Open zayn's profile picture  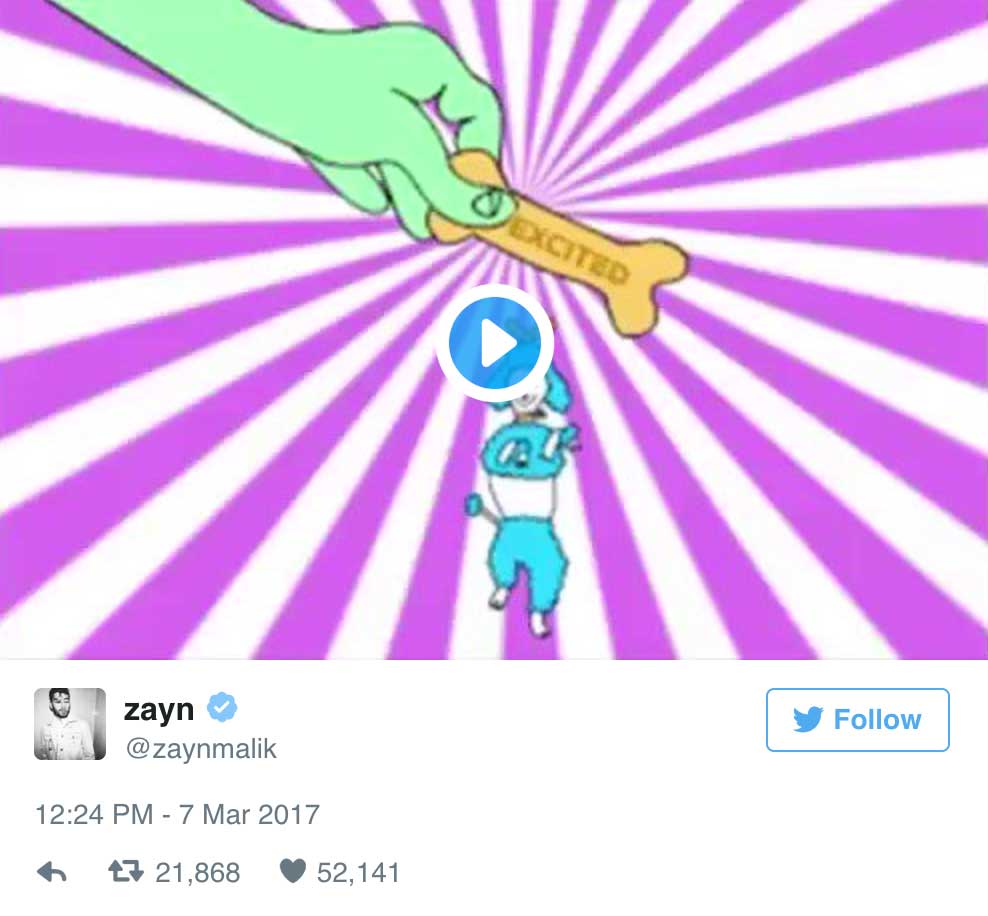(70, 724)
